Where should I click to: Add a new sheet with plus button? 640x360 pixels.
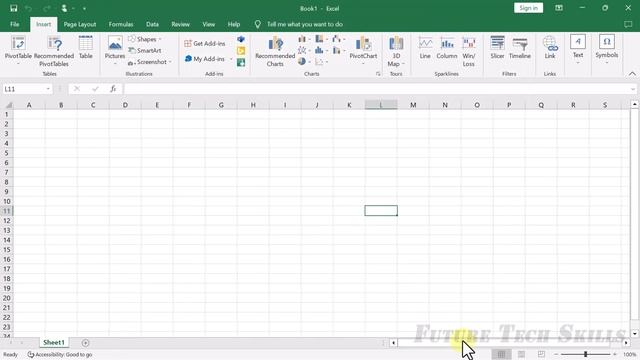(85, 343)
